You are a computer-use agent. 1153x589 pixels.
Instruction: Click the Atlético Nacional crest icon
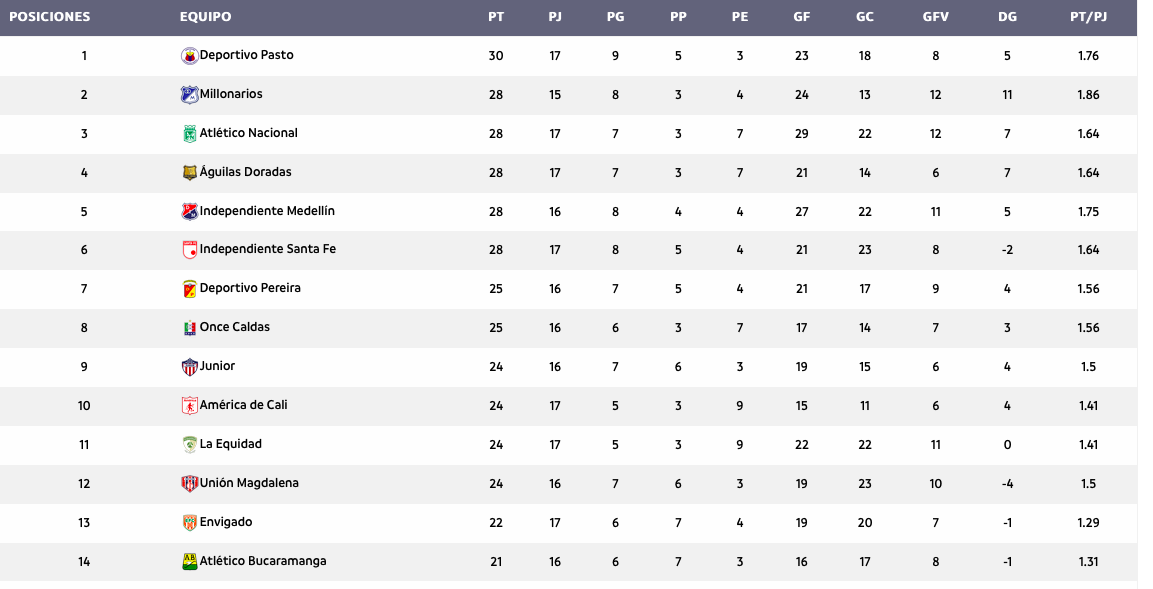coord(189,134)
